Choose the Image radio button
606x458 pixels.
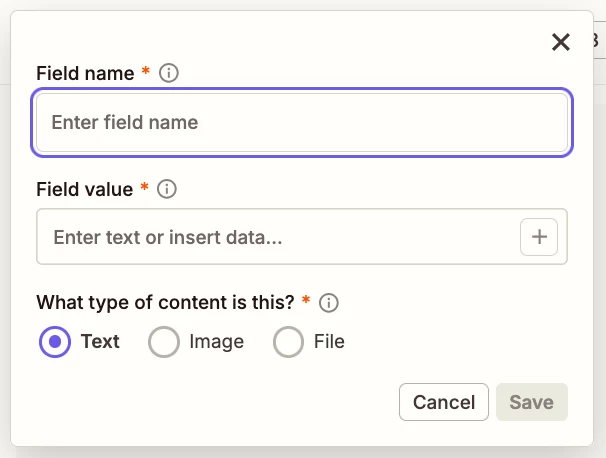163,342
